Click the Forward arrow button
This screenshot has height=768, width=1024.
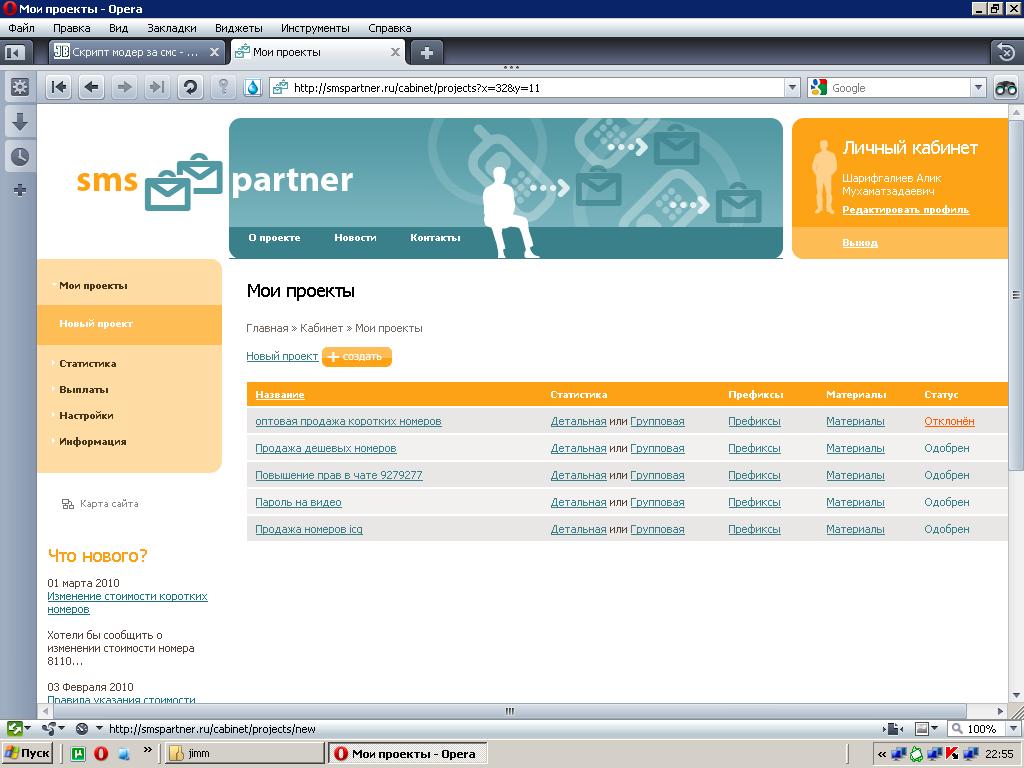[124, 87]
